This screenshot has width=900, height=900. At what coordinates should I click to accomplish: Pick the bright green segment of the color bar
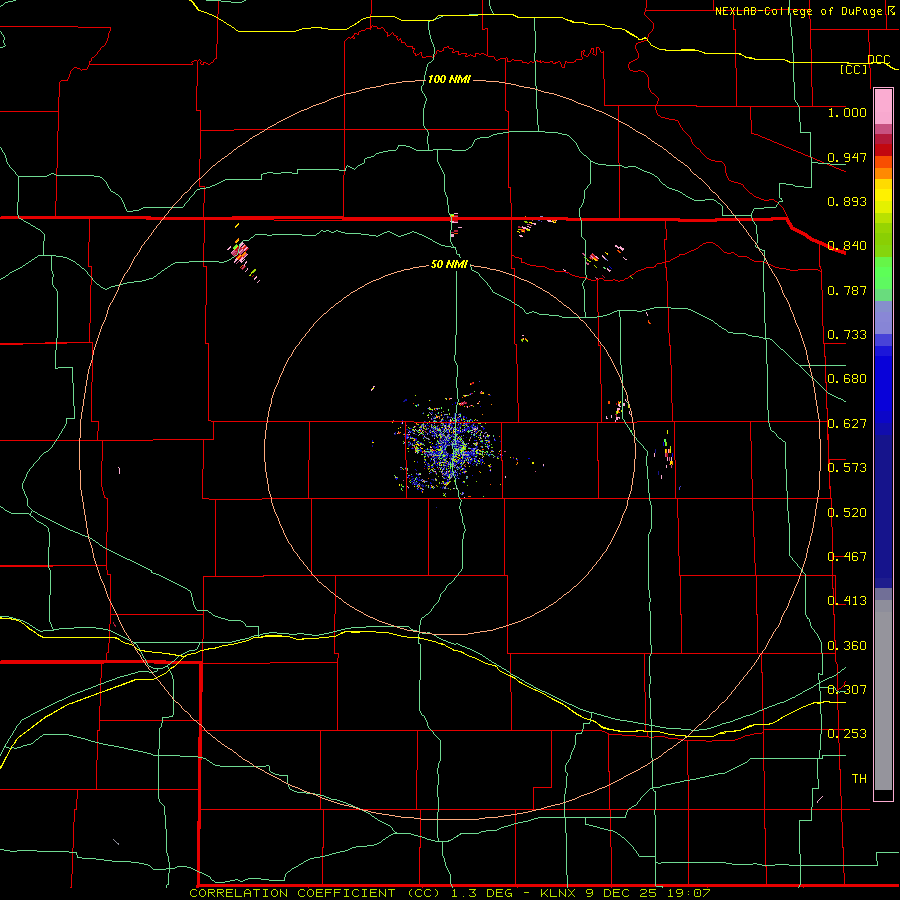click(x=883, y=273)
